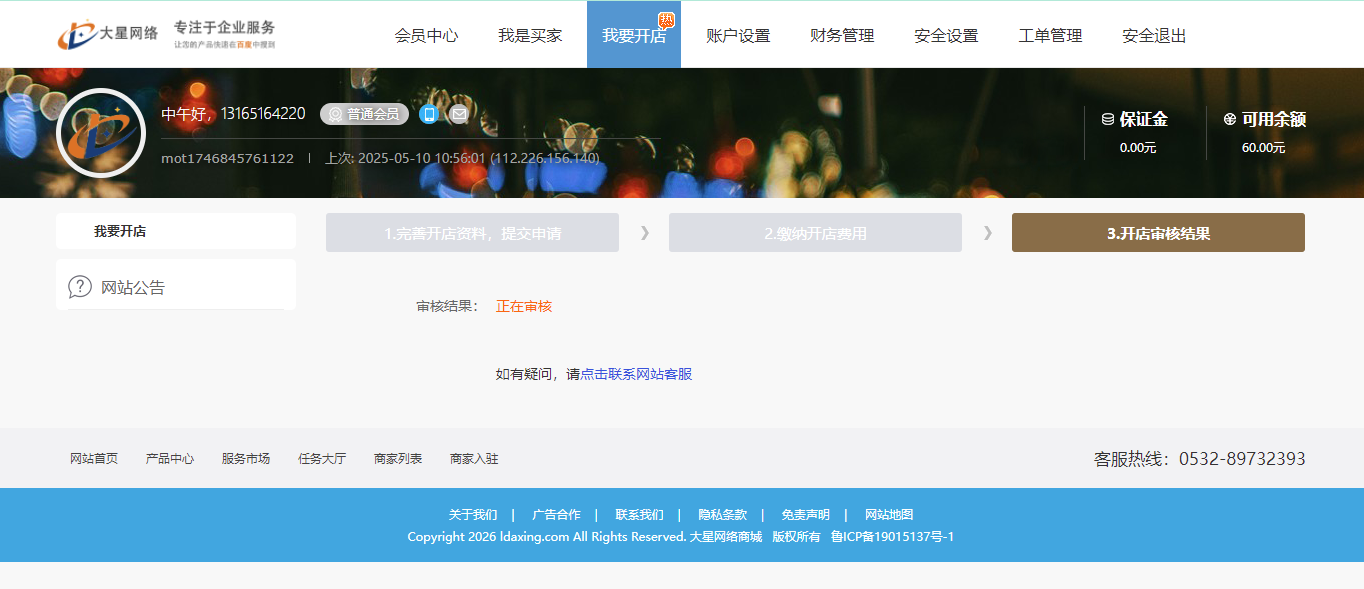Click the 可用余额 balance icon
The height and width of the screenshot is (589, 1364).
coord(1229,119)
